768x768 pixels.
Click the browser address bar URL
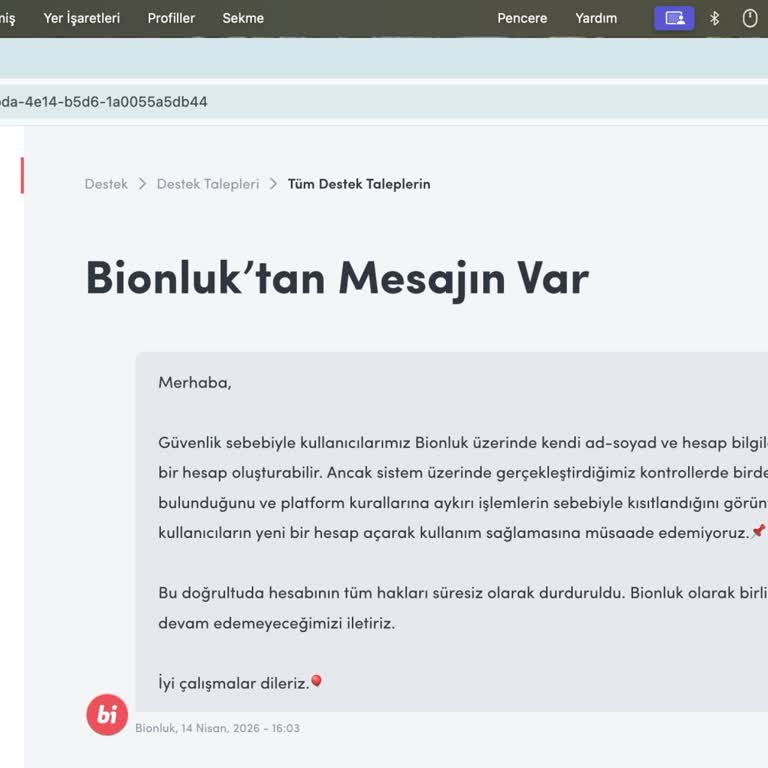tap(103, 102)
